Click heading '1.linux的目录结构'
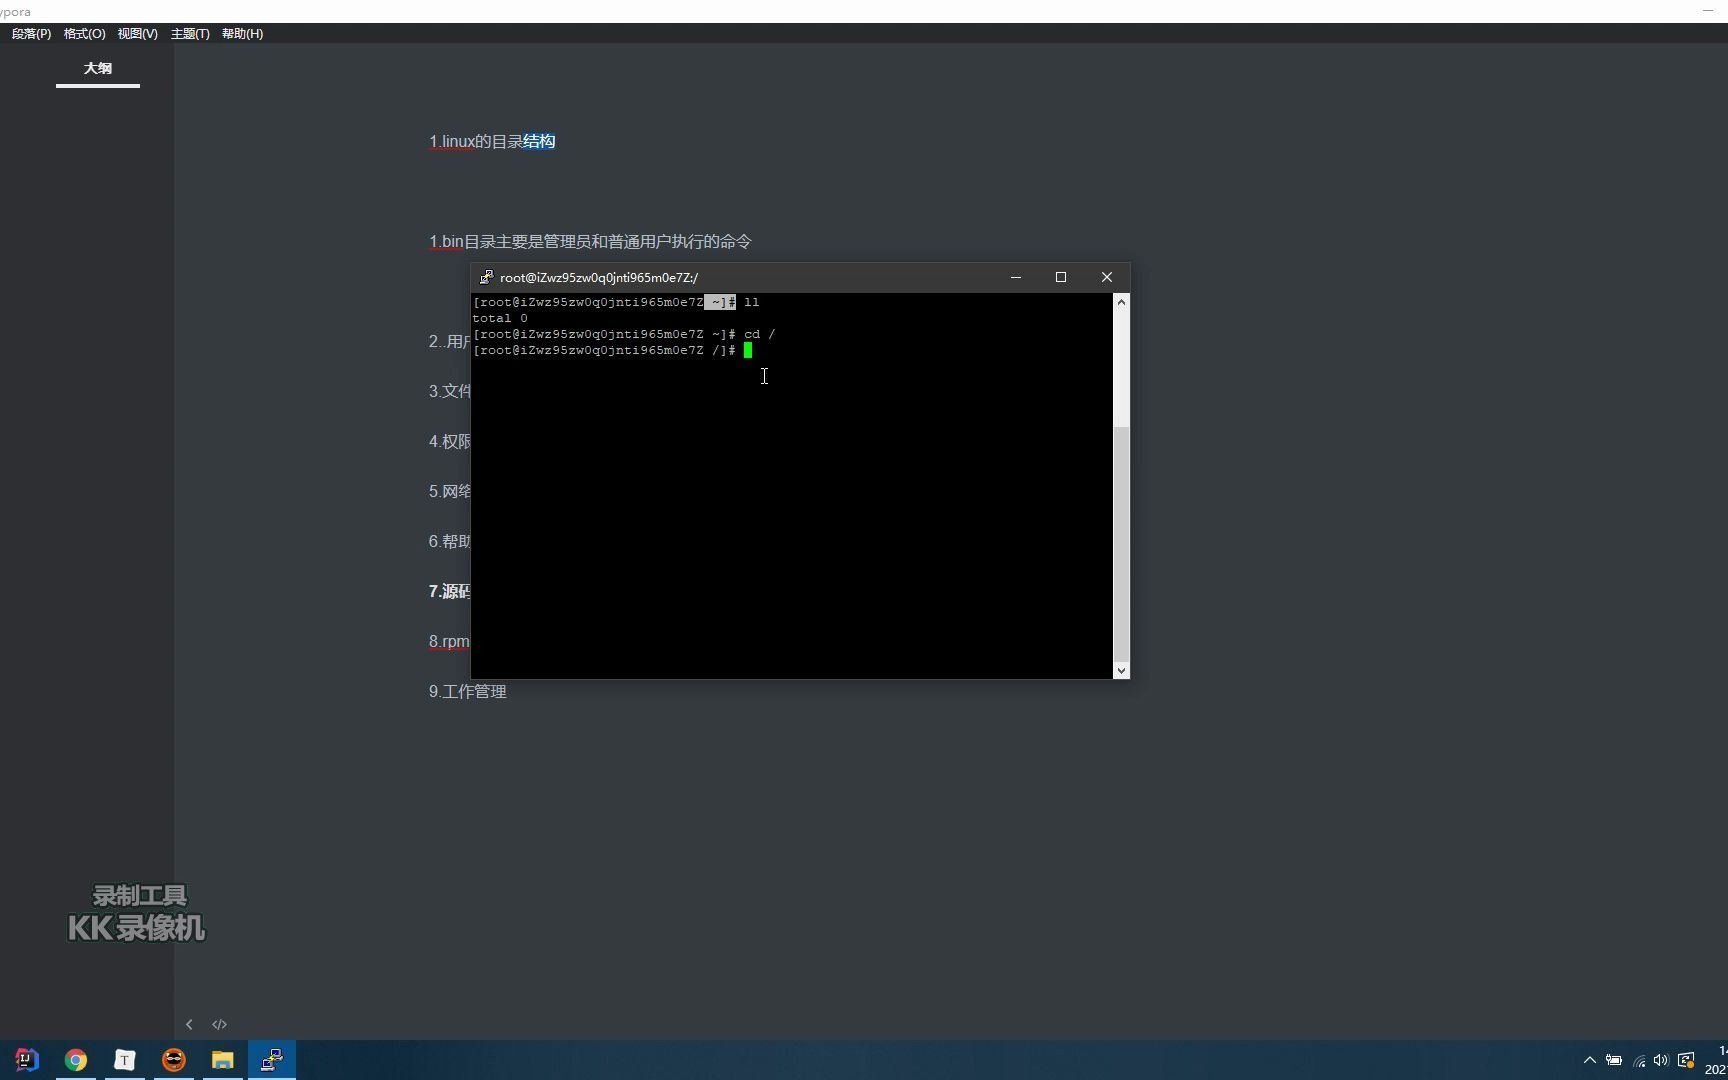Screen dimensions: 1728x1080 (492, 142)
